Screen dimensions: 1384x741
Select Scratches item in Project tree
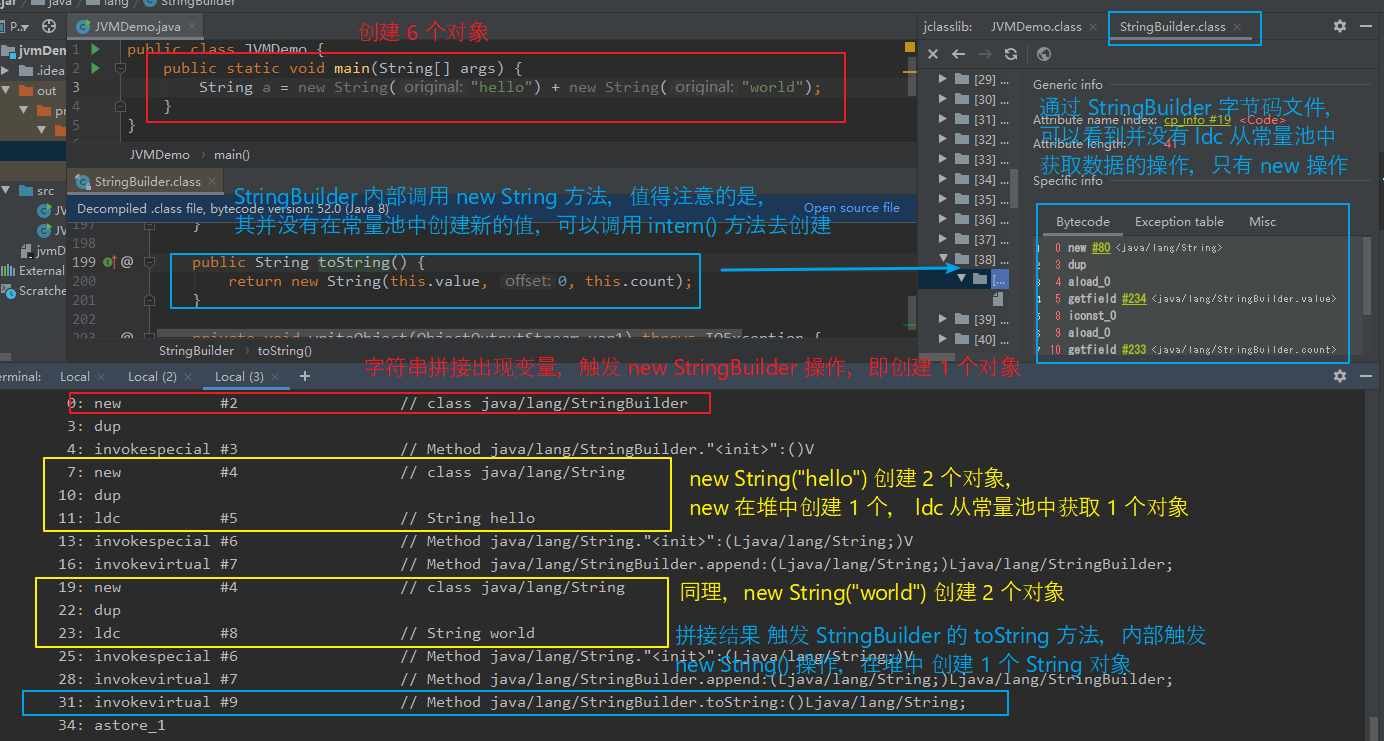click(x=33, y=291)
